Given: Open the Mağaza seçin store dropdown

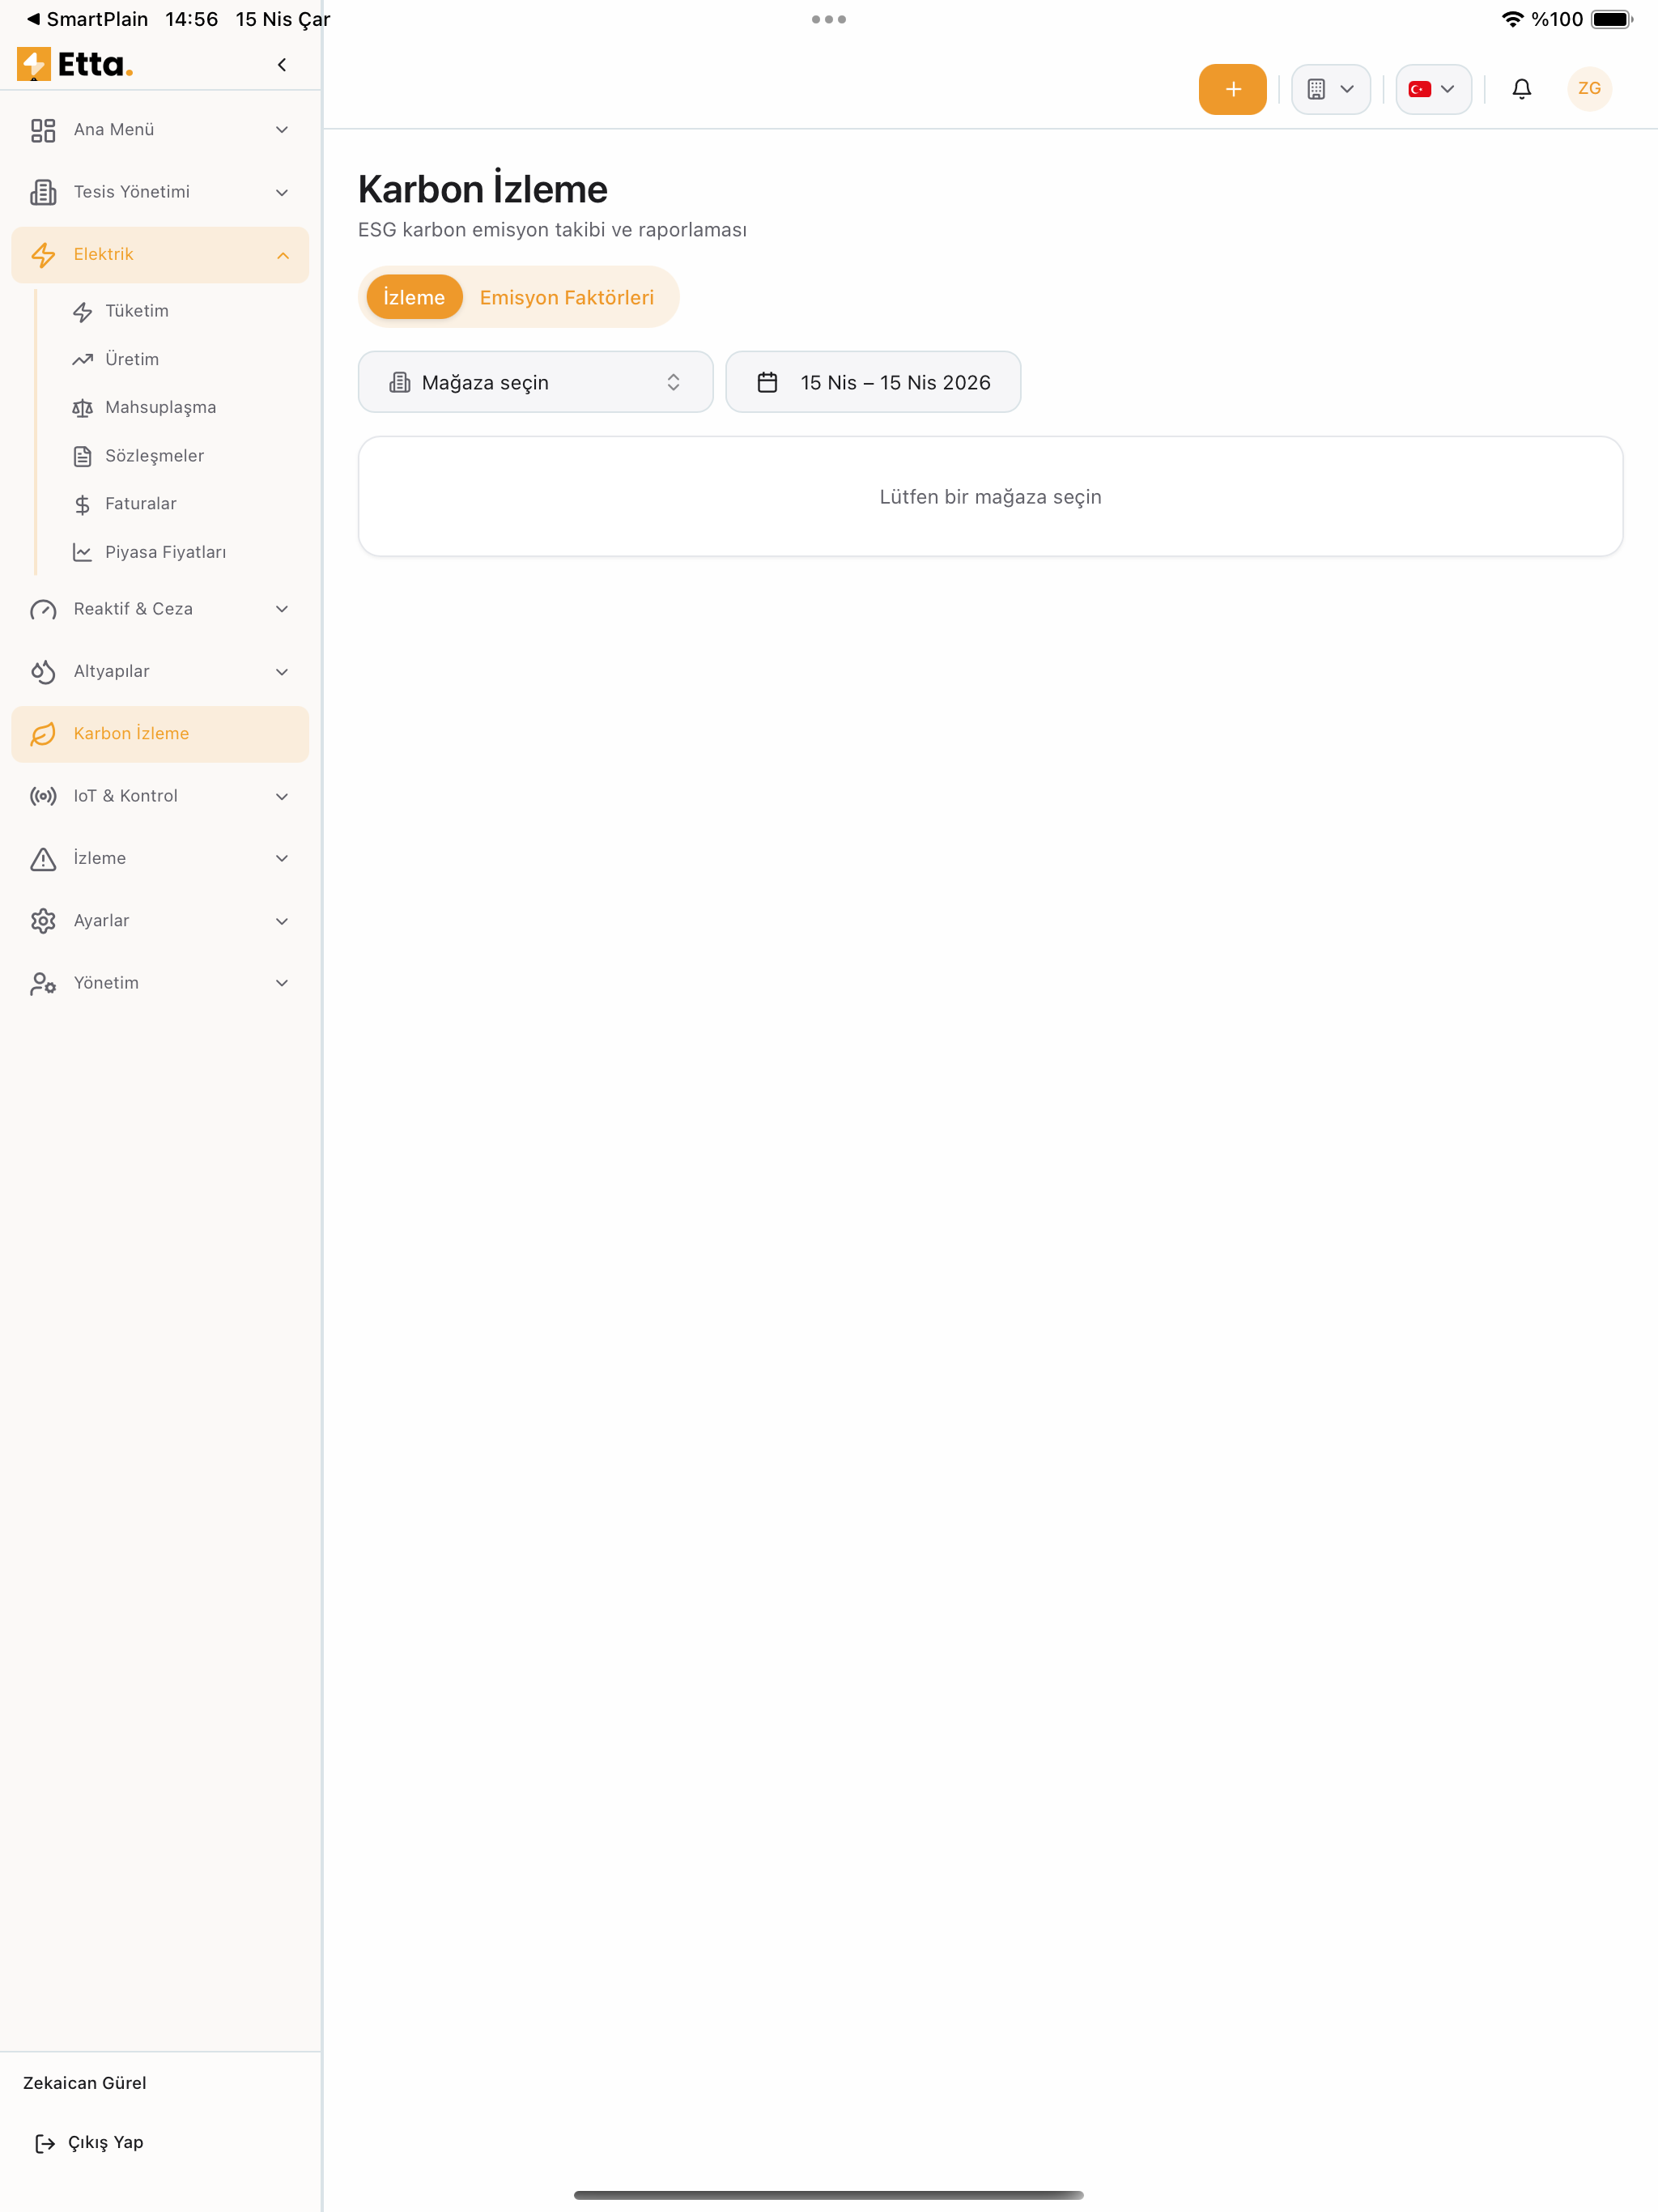Looking at the screenshot, I should tap(535, 382).
